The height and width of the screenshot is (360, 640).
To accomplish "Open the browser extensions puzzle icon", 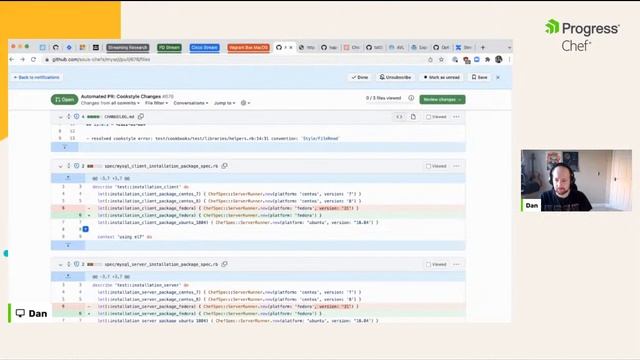I will click(x=487, y=60).
